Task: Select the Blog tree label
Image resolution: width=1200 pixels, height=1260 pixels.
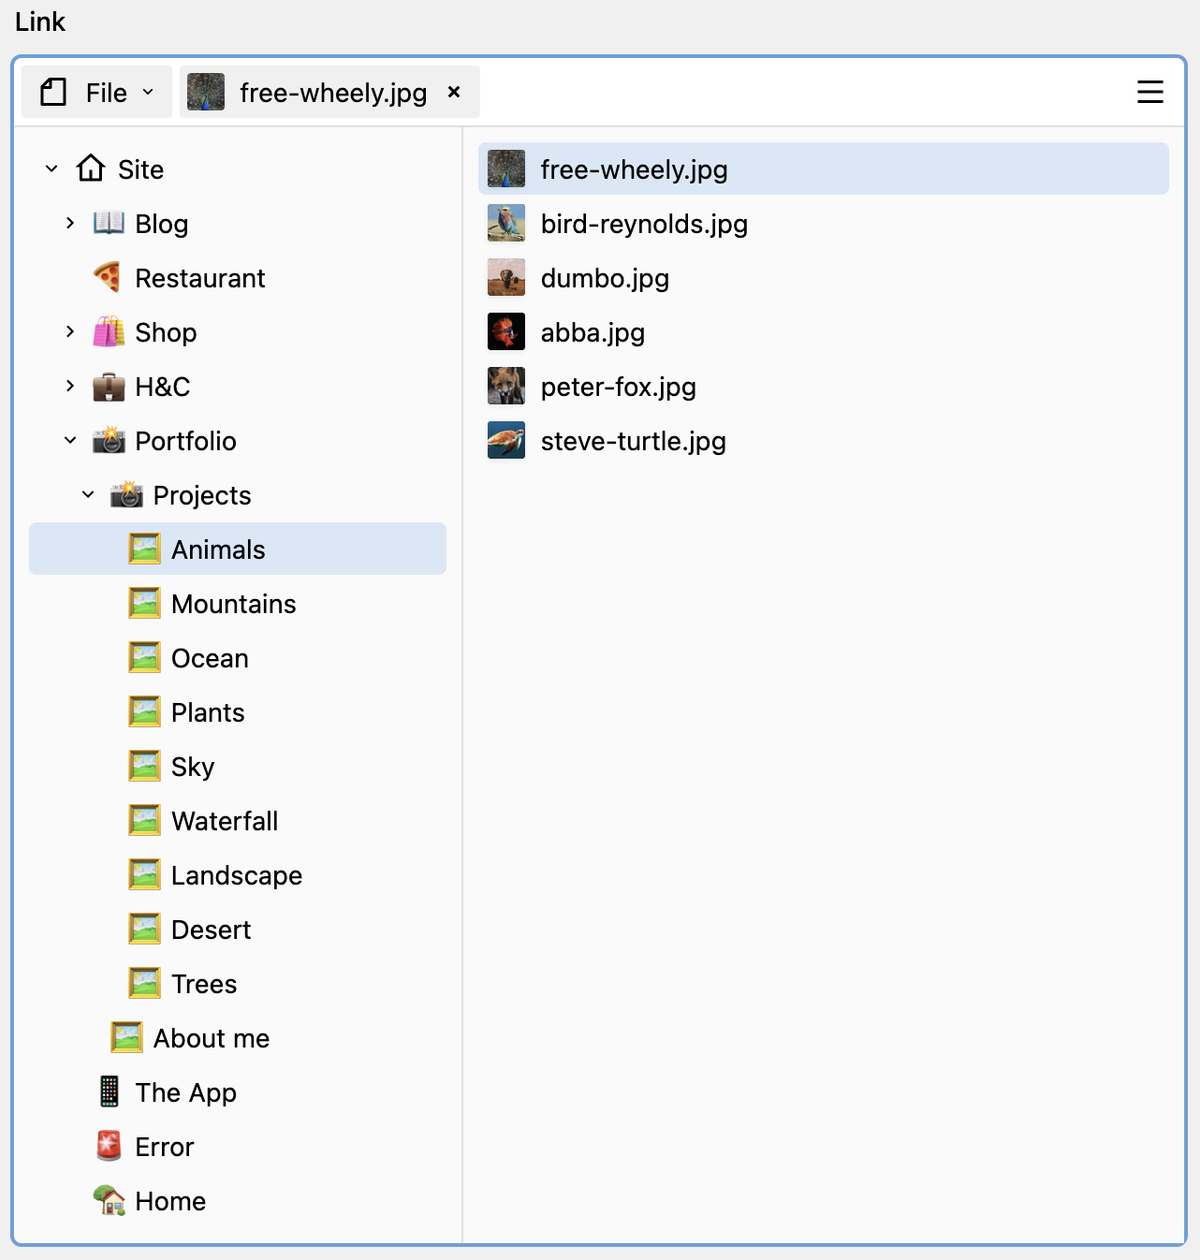Action: (x=162, y=224)
